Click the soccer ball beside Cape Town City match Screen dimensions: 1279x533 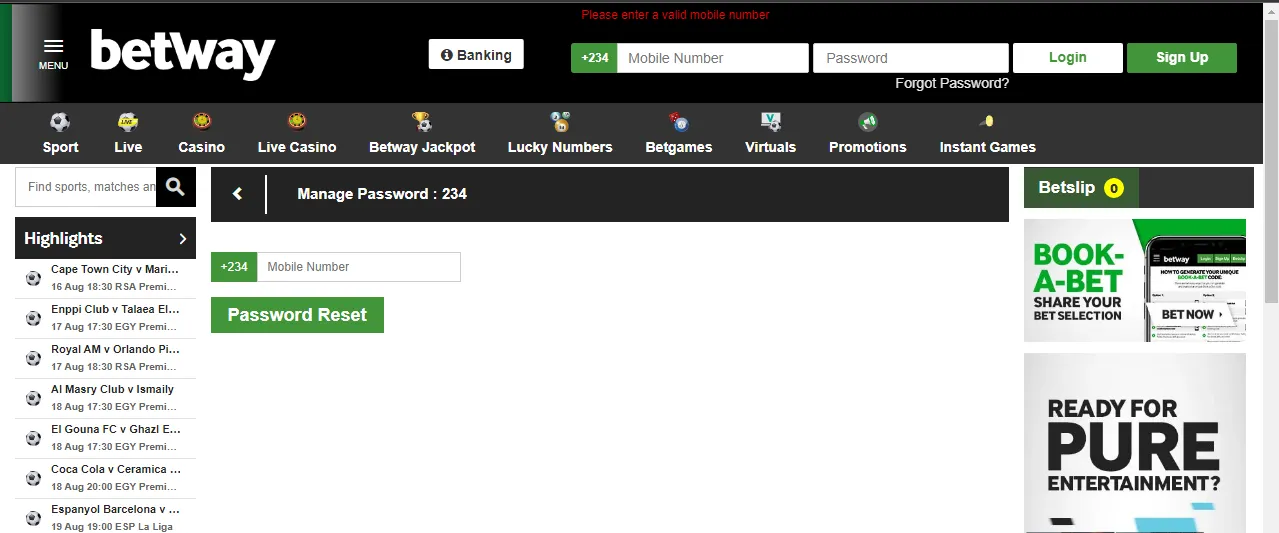coord(33,278)
